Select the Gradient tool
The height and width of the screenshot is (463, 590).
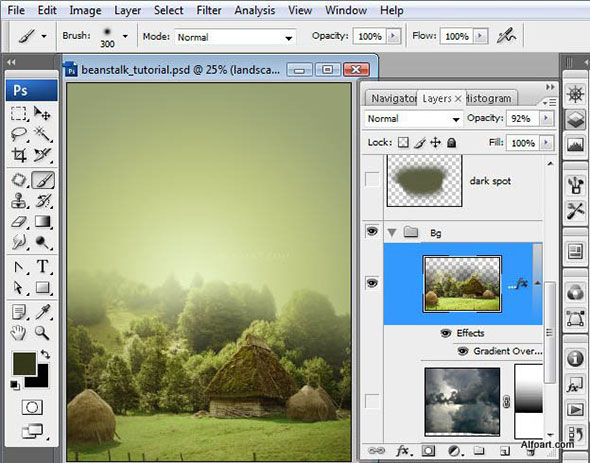[x=43, y=222]
